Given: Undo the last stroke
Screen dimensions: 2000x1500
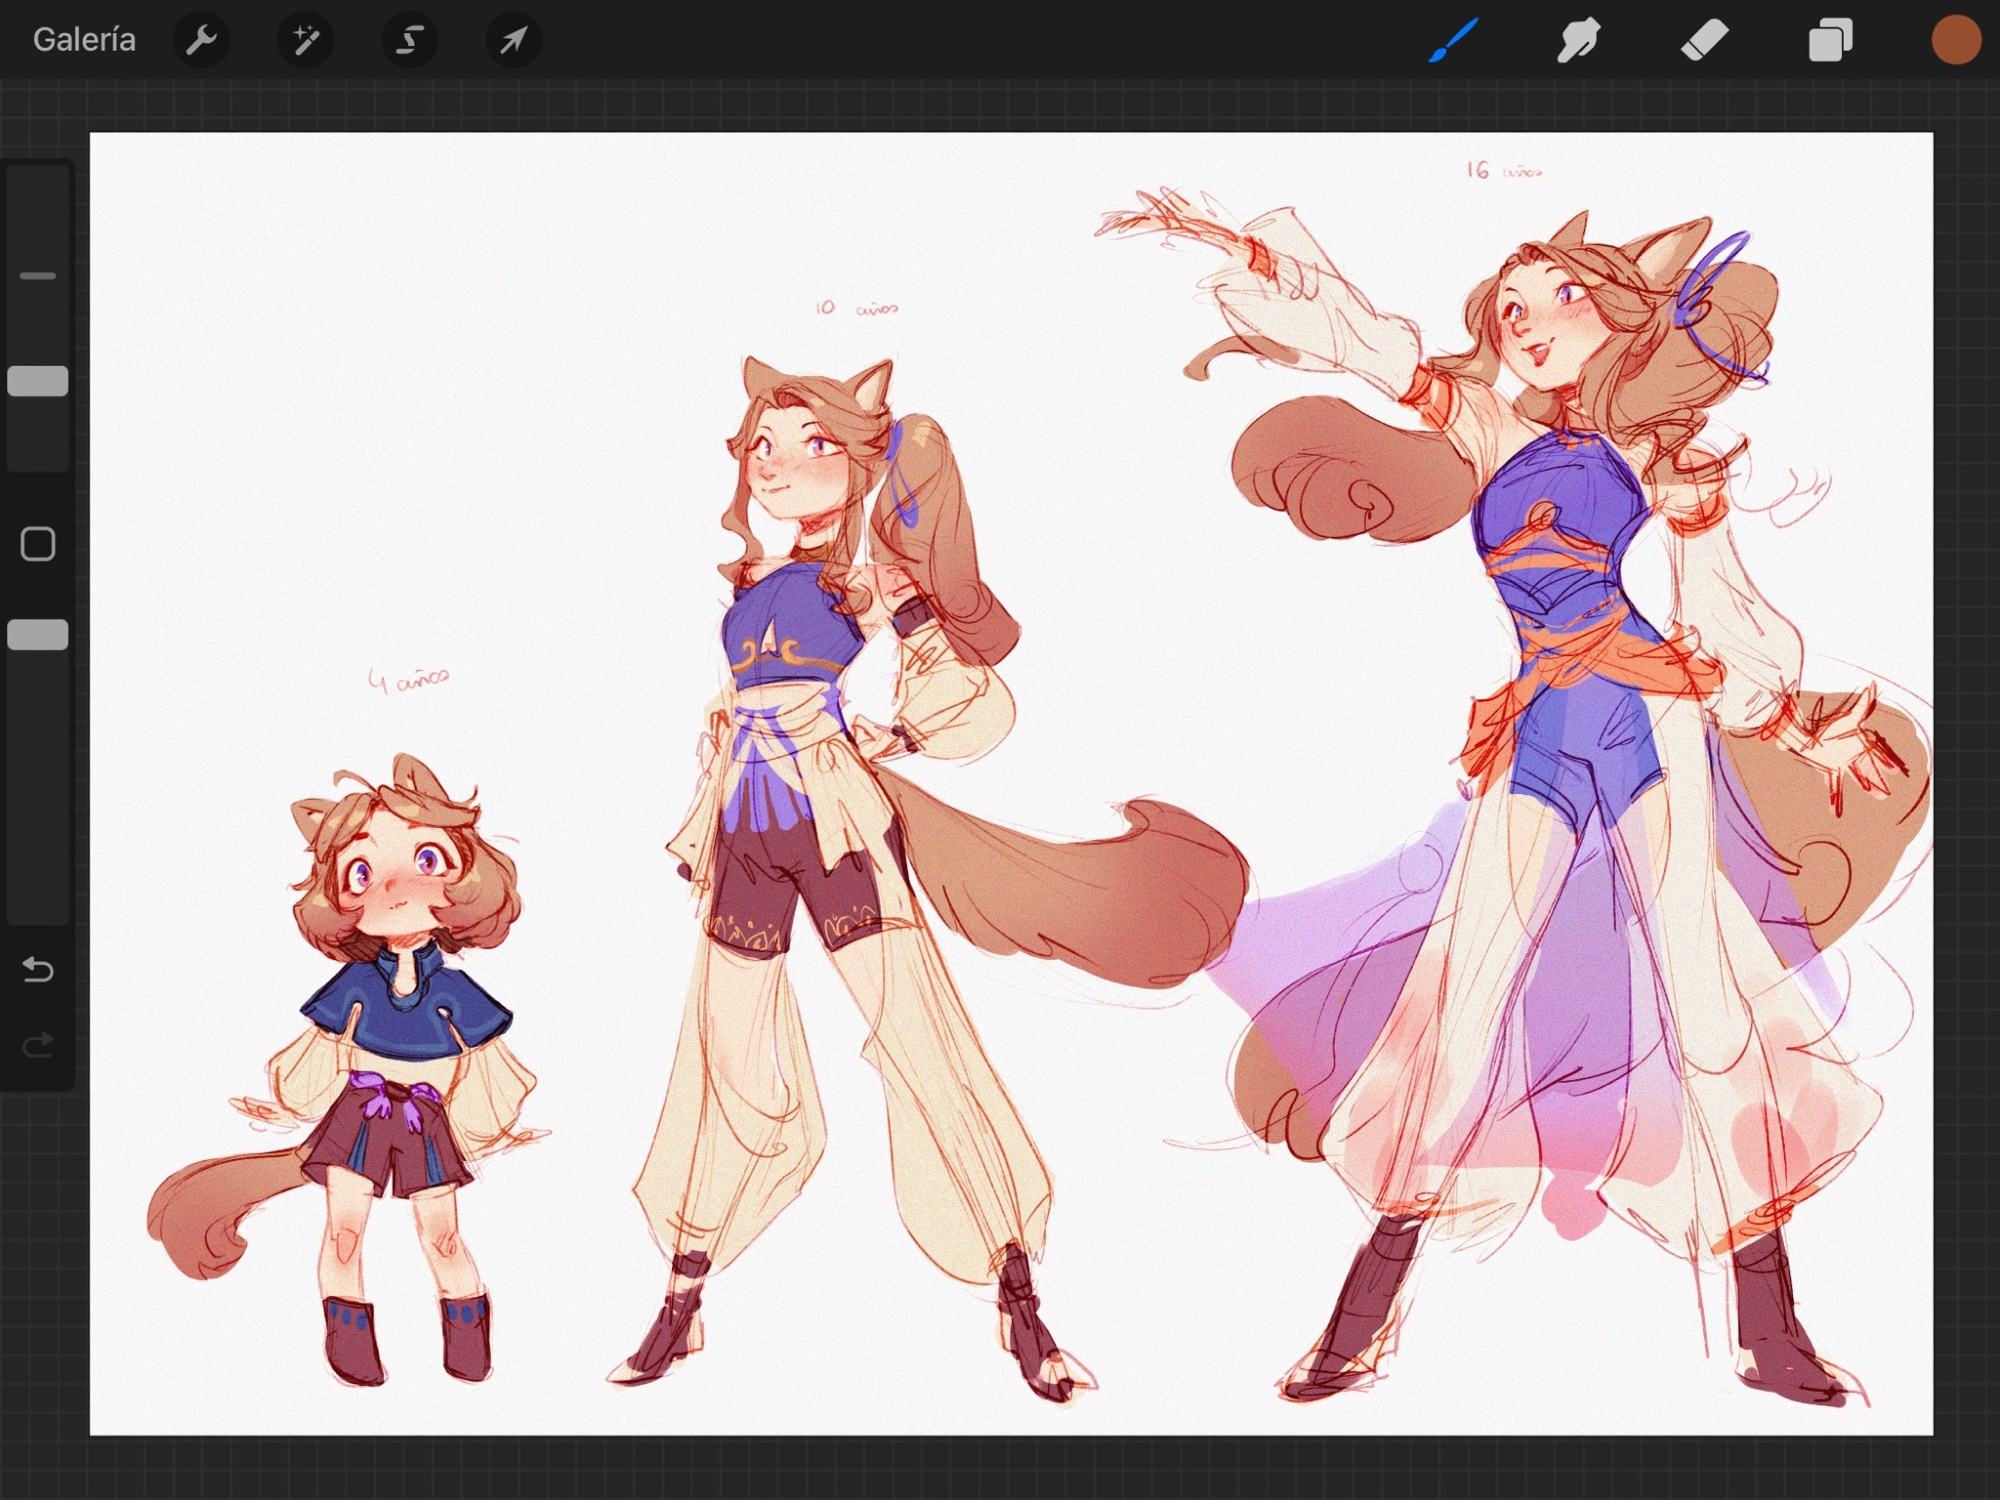Looking at the screenshot, I should click(x=38, y=969).
